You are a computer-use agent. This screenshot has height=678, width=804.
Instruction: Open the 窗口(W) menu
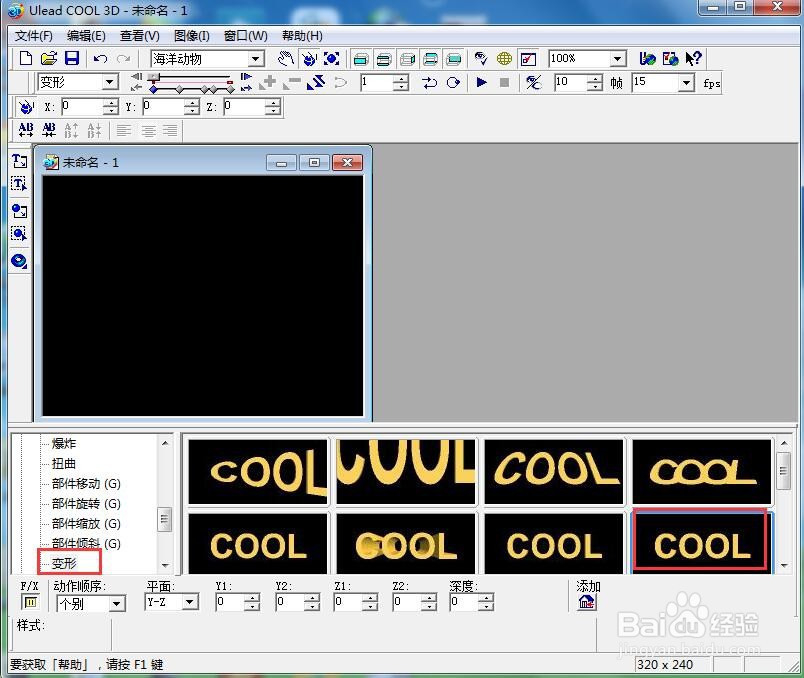pos(246,36)
